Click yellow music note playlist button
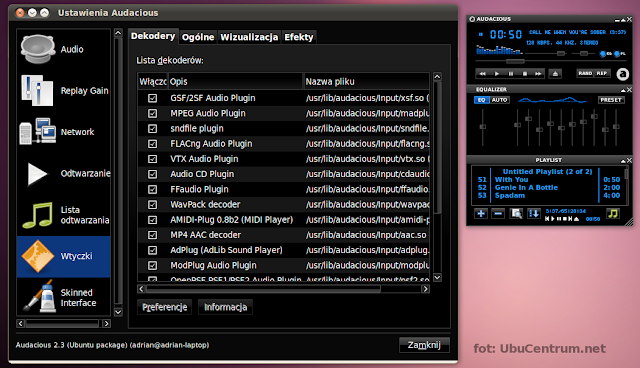This screenshot has width=640, height=368. [613, 213]
